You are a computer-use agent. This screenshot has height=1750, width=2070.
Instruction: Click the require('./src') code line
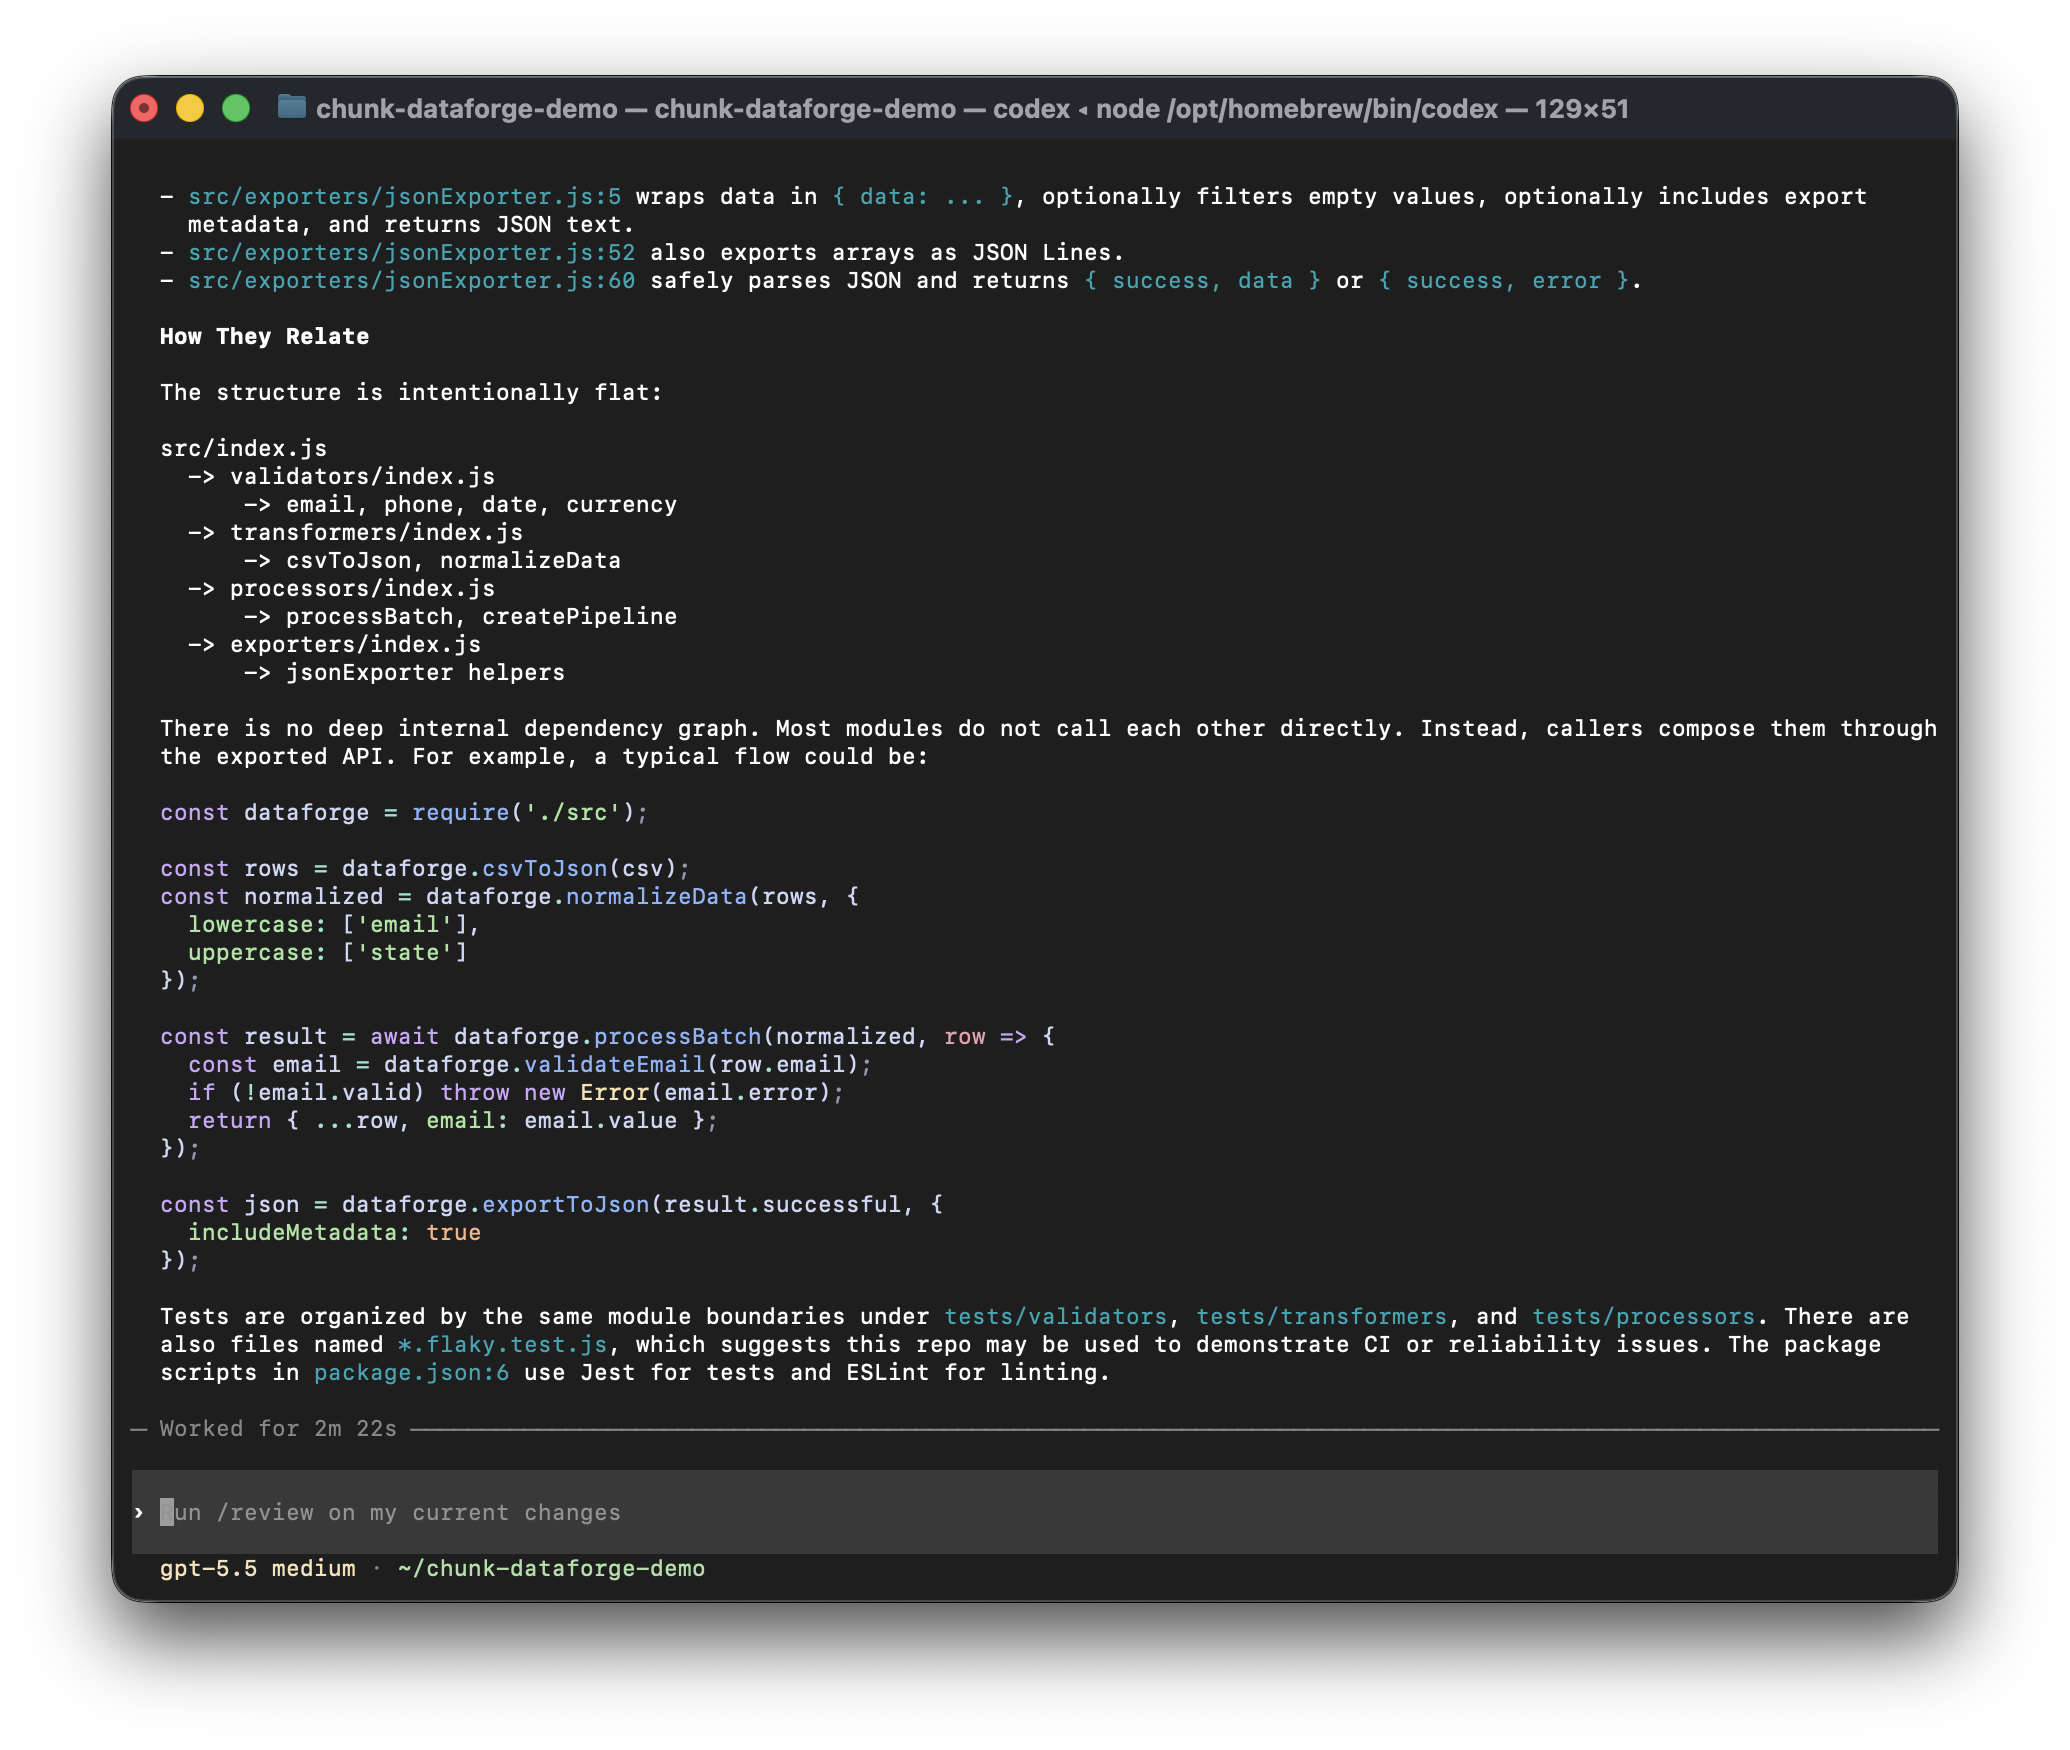(405, 812)
